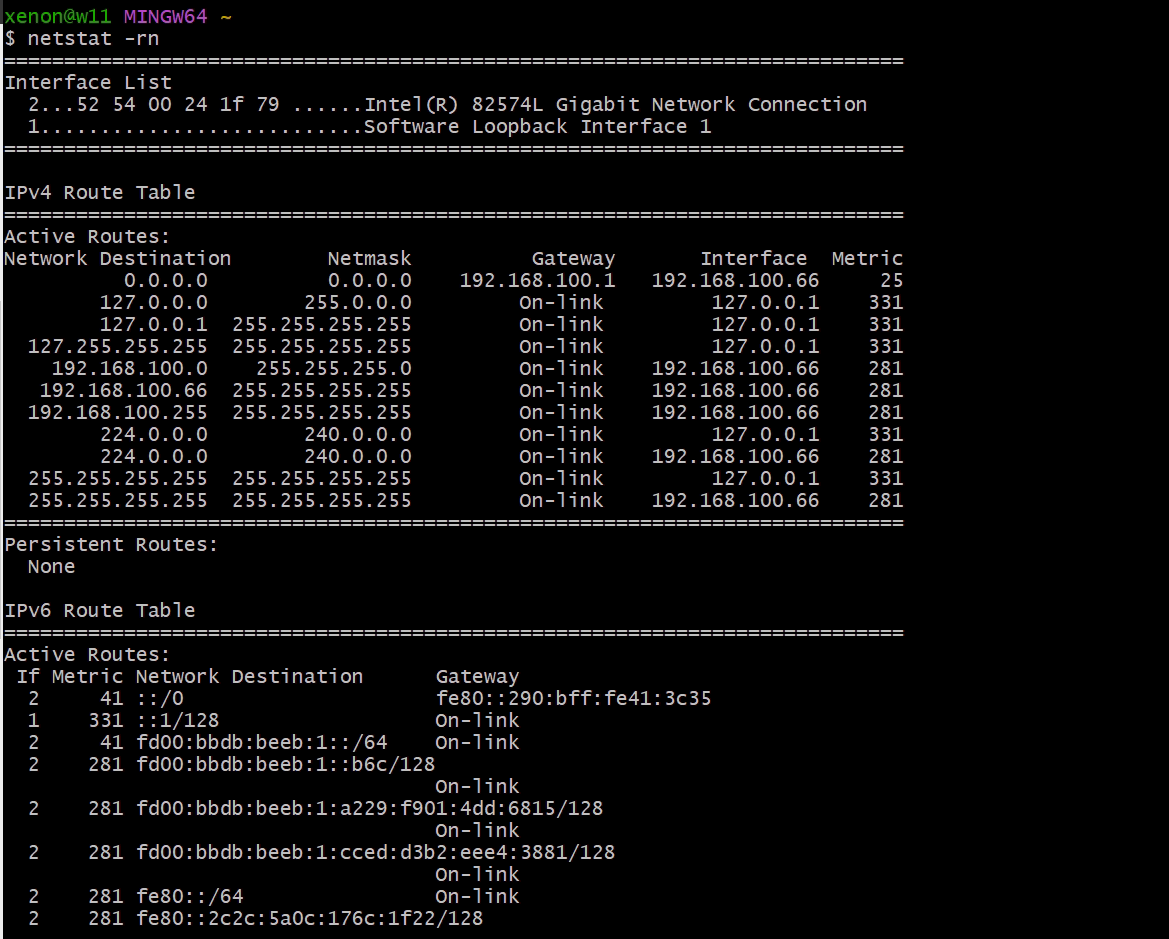Image resolution: width=1169 pixels, height=939 pixels.
Task: Click the "IPv6 Route Table" heading
Action: point(100,611)
